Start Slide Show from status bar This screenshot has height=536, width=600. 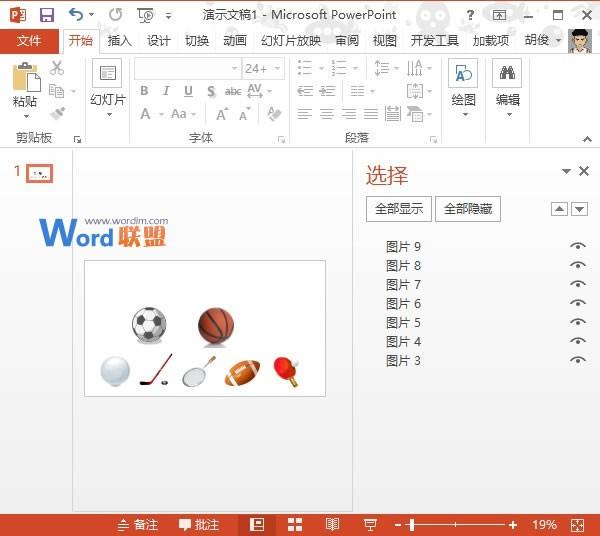[370, 525]
